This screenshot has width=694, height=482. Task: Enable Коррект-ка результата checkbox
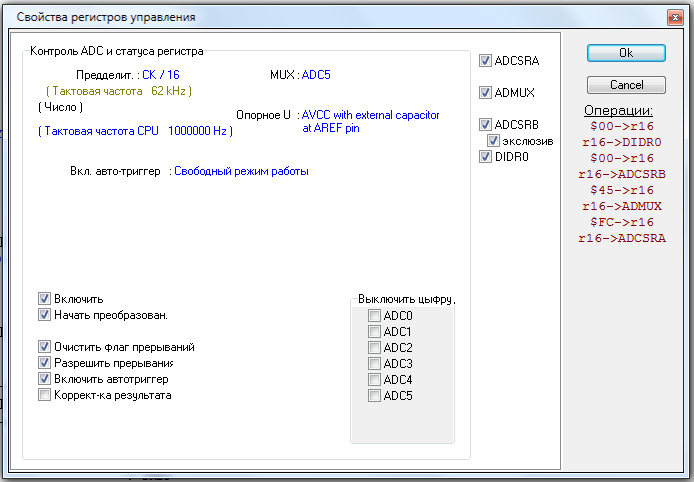pyautogui.click(x=44, y=395)
